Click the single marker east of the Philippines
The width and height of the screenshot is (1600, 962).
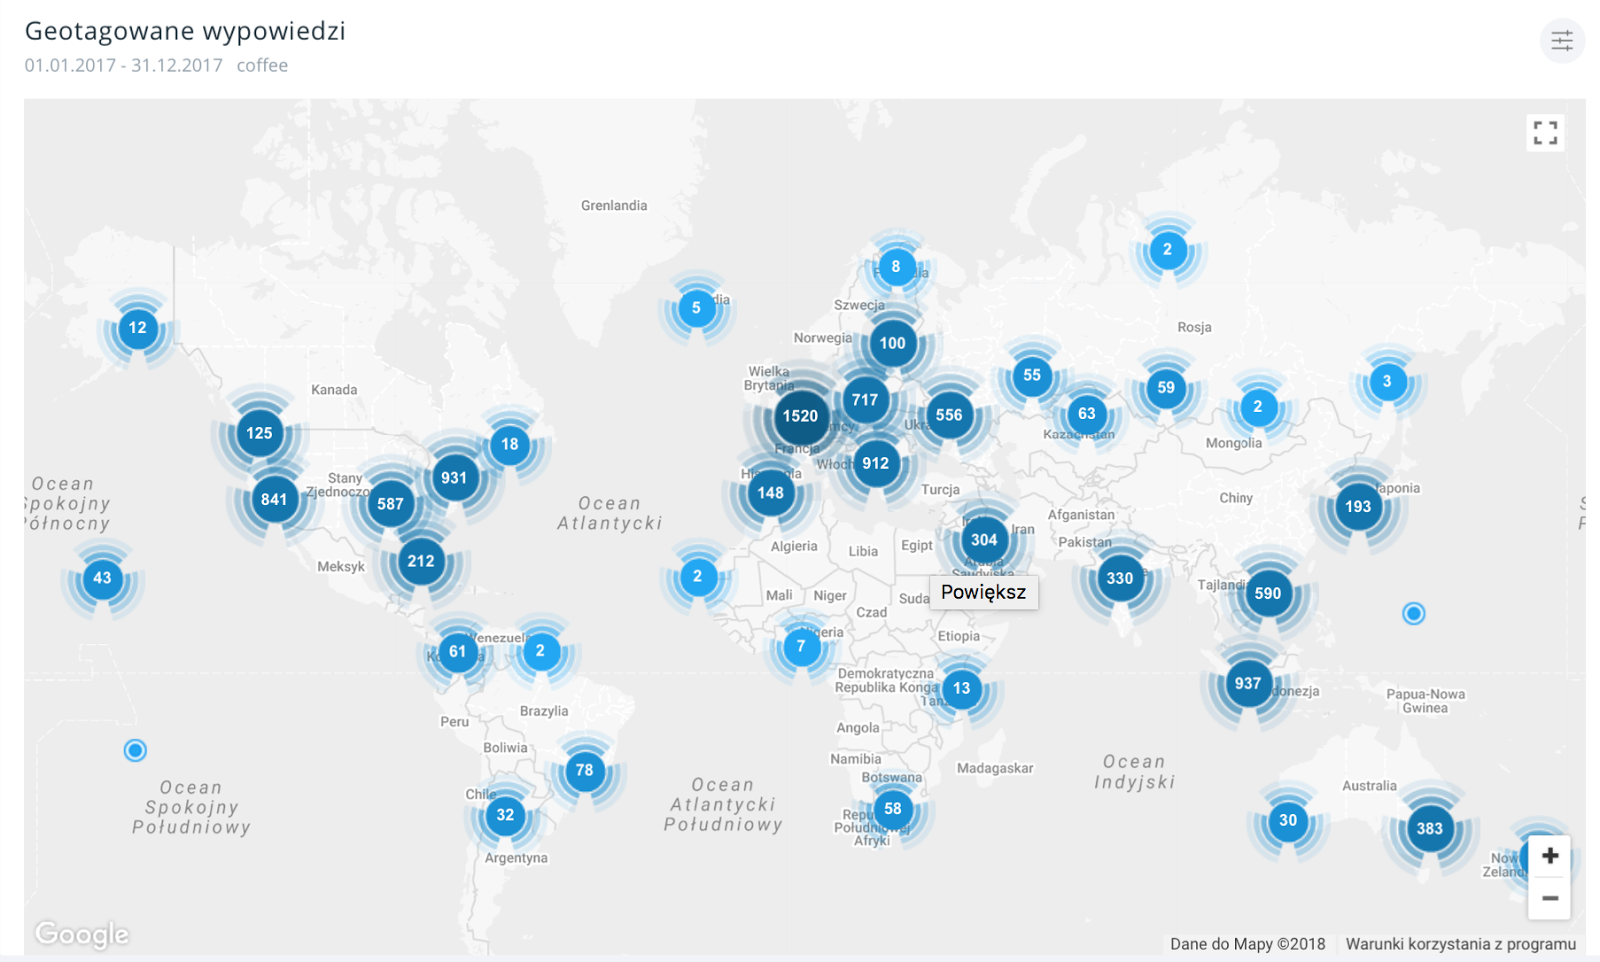point(1413,613)
